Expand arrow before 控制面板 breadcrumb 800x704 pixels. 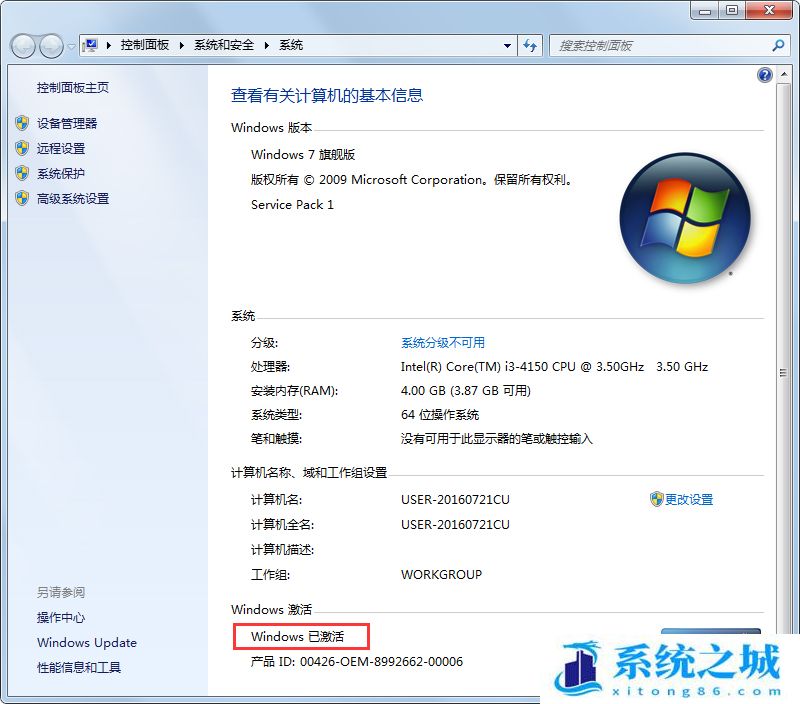click(x=109, y=45)
